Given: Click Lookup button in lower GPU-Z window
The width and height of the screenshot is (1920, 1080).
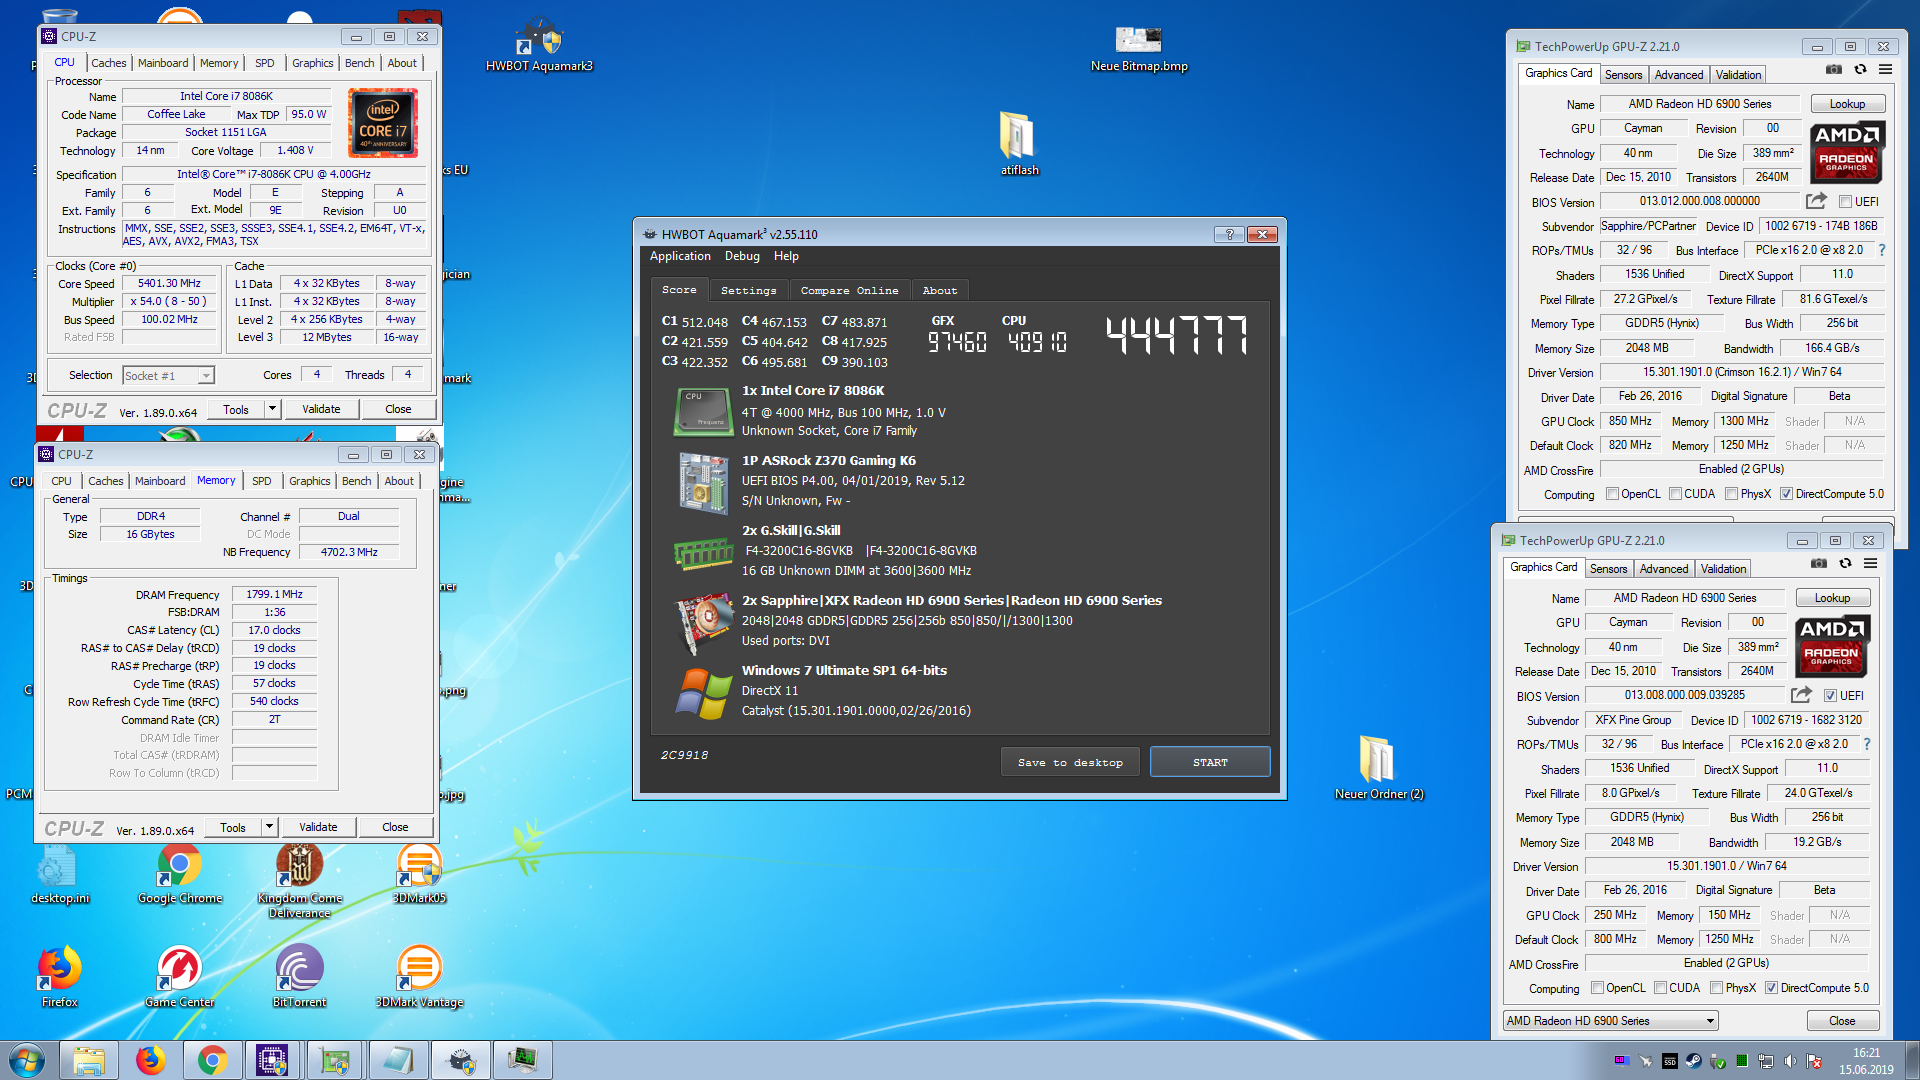Looking at the screenshot, I should pyautogui.click(x=1832, y=598).
